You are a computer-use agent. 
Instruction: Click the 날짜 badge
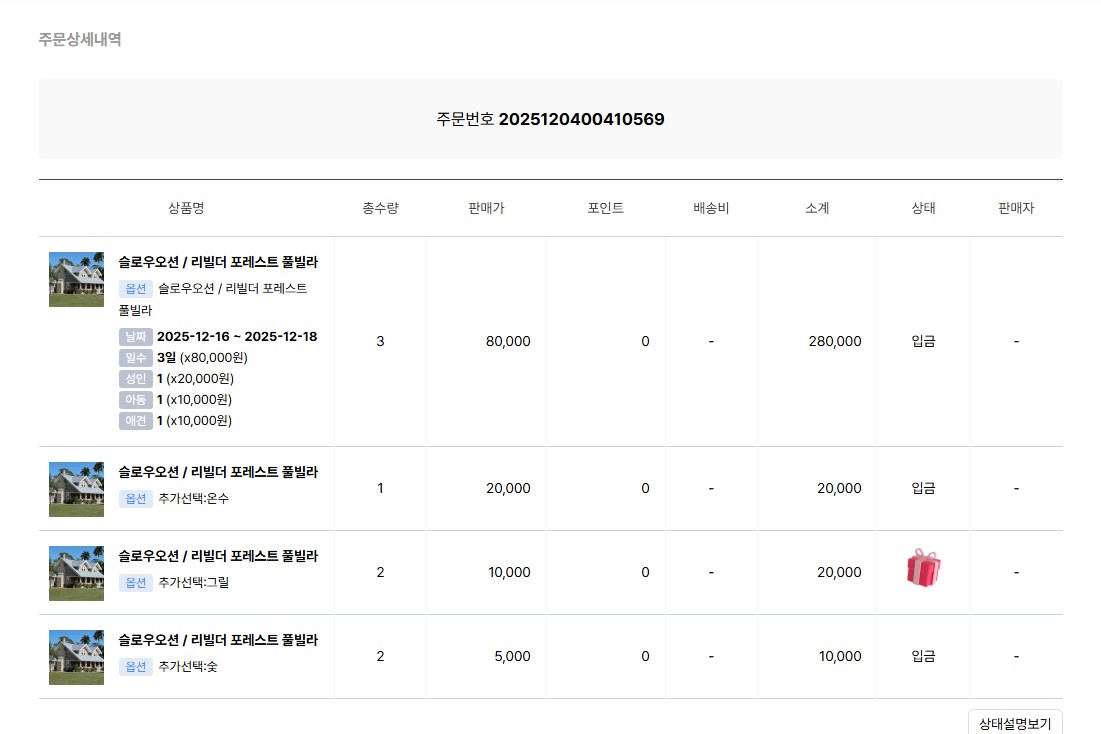tap(135, 337)
